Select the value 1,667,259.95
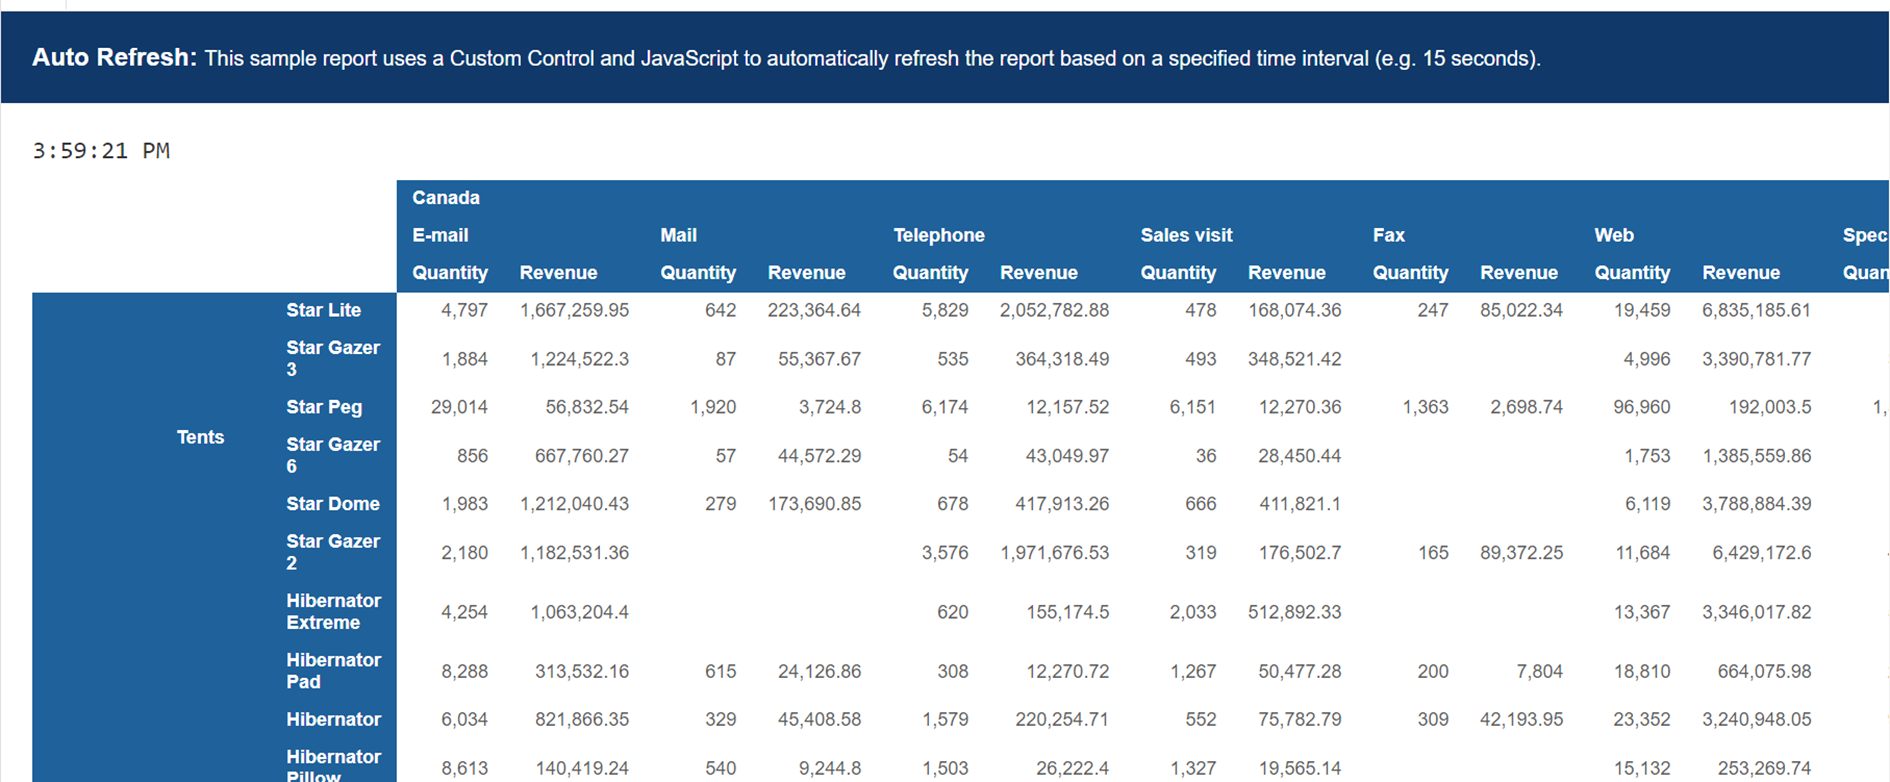 pos(574,310)
